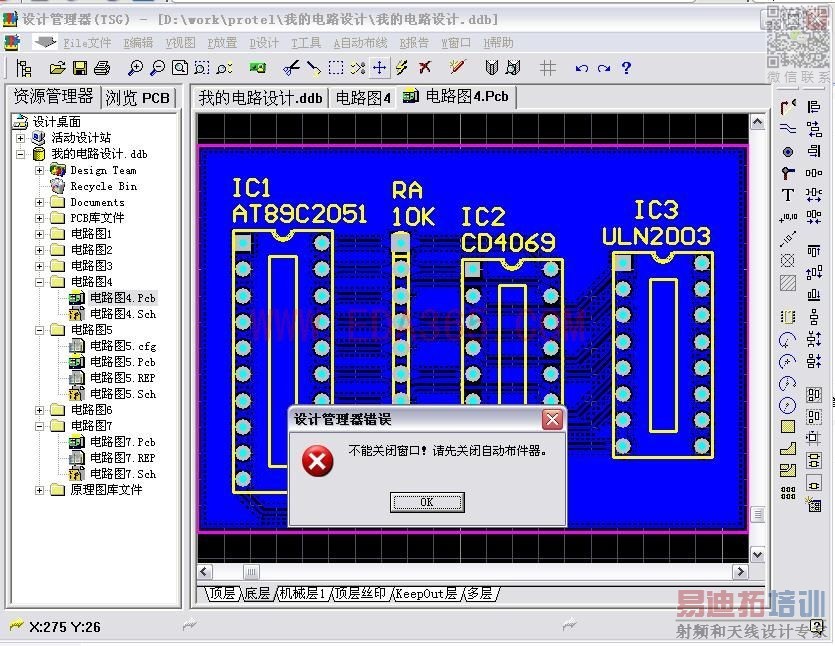Screen dimensions: 835x646
Task: Zoom out with the minus magnifier
Action: tap(157, 68)
